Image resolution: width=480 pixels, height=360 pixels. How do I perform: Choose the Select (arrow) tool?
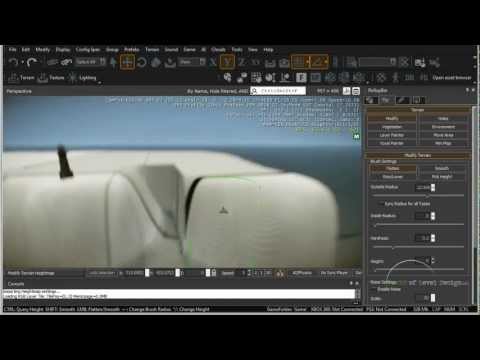pyautogui.click(x=113, y=62)
